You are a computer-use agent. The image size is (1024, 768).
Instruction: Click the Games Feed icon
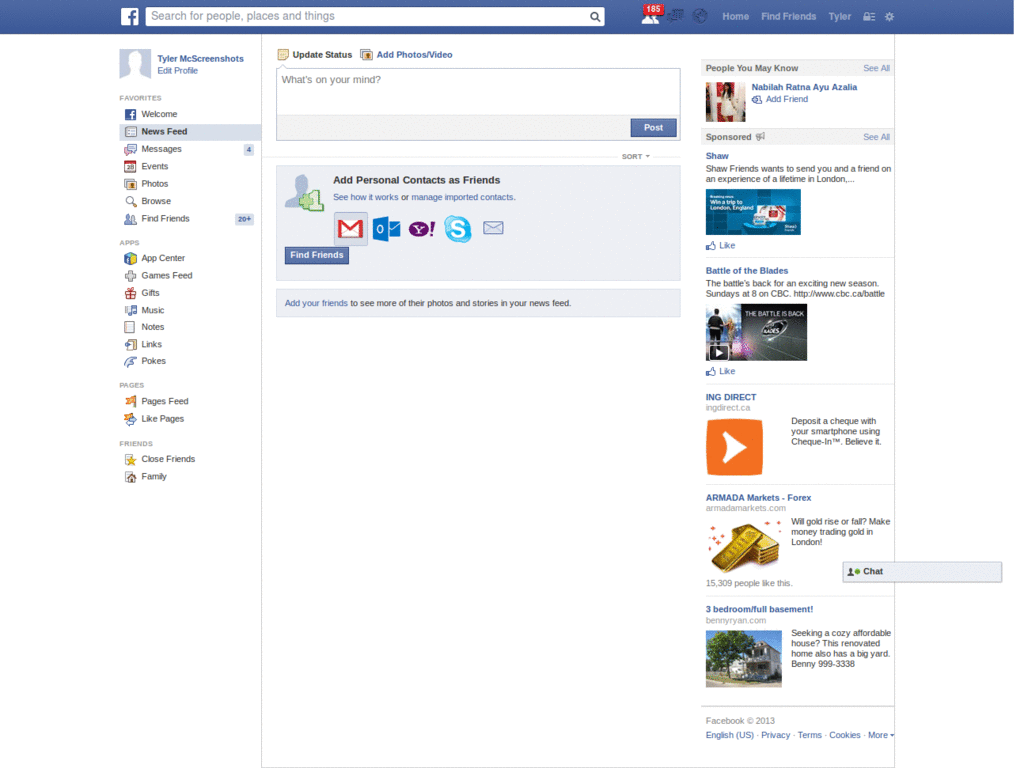click(x=131, y=276)
